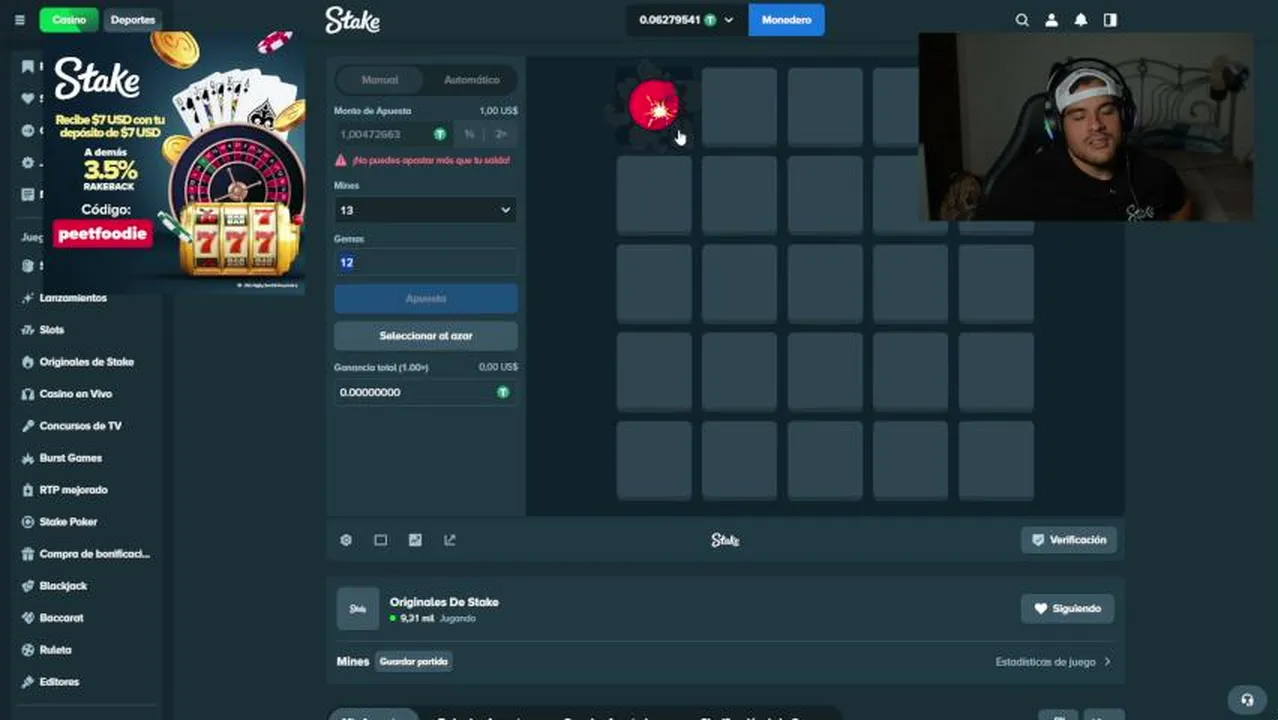This screenshot has width=1278, height=720.
Task: Open RTP mejorado in the sidebar
Action: (x=73, y=490)
